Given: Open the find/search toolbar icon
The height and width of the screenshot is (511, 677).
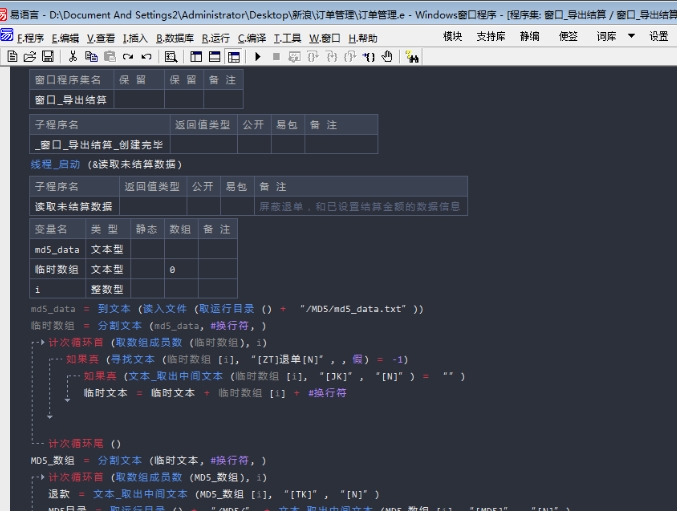Looking at the screenshot, I should pos(171,57).
